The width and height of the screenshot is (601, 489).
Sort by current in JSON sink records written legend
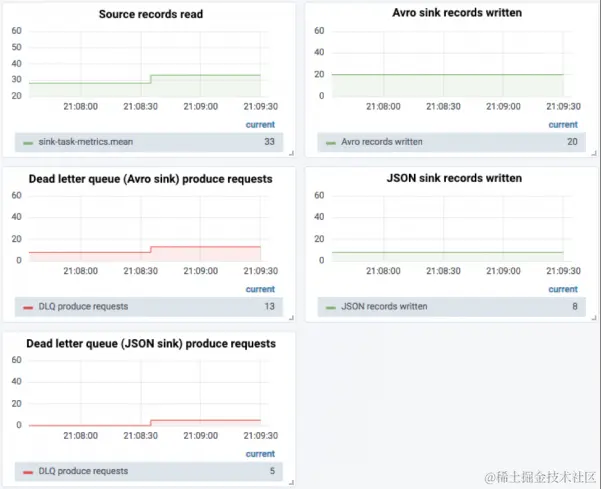pyautogui.click(x=563, y=289)
